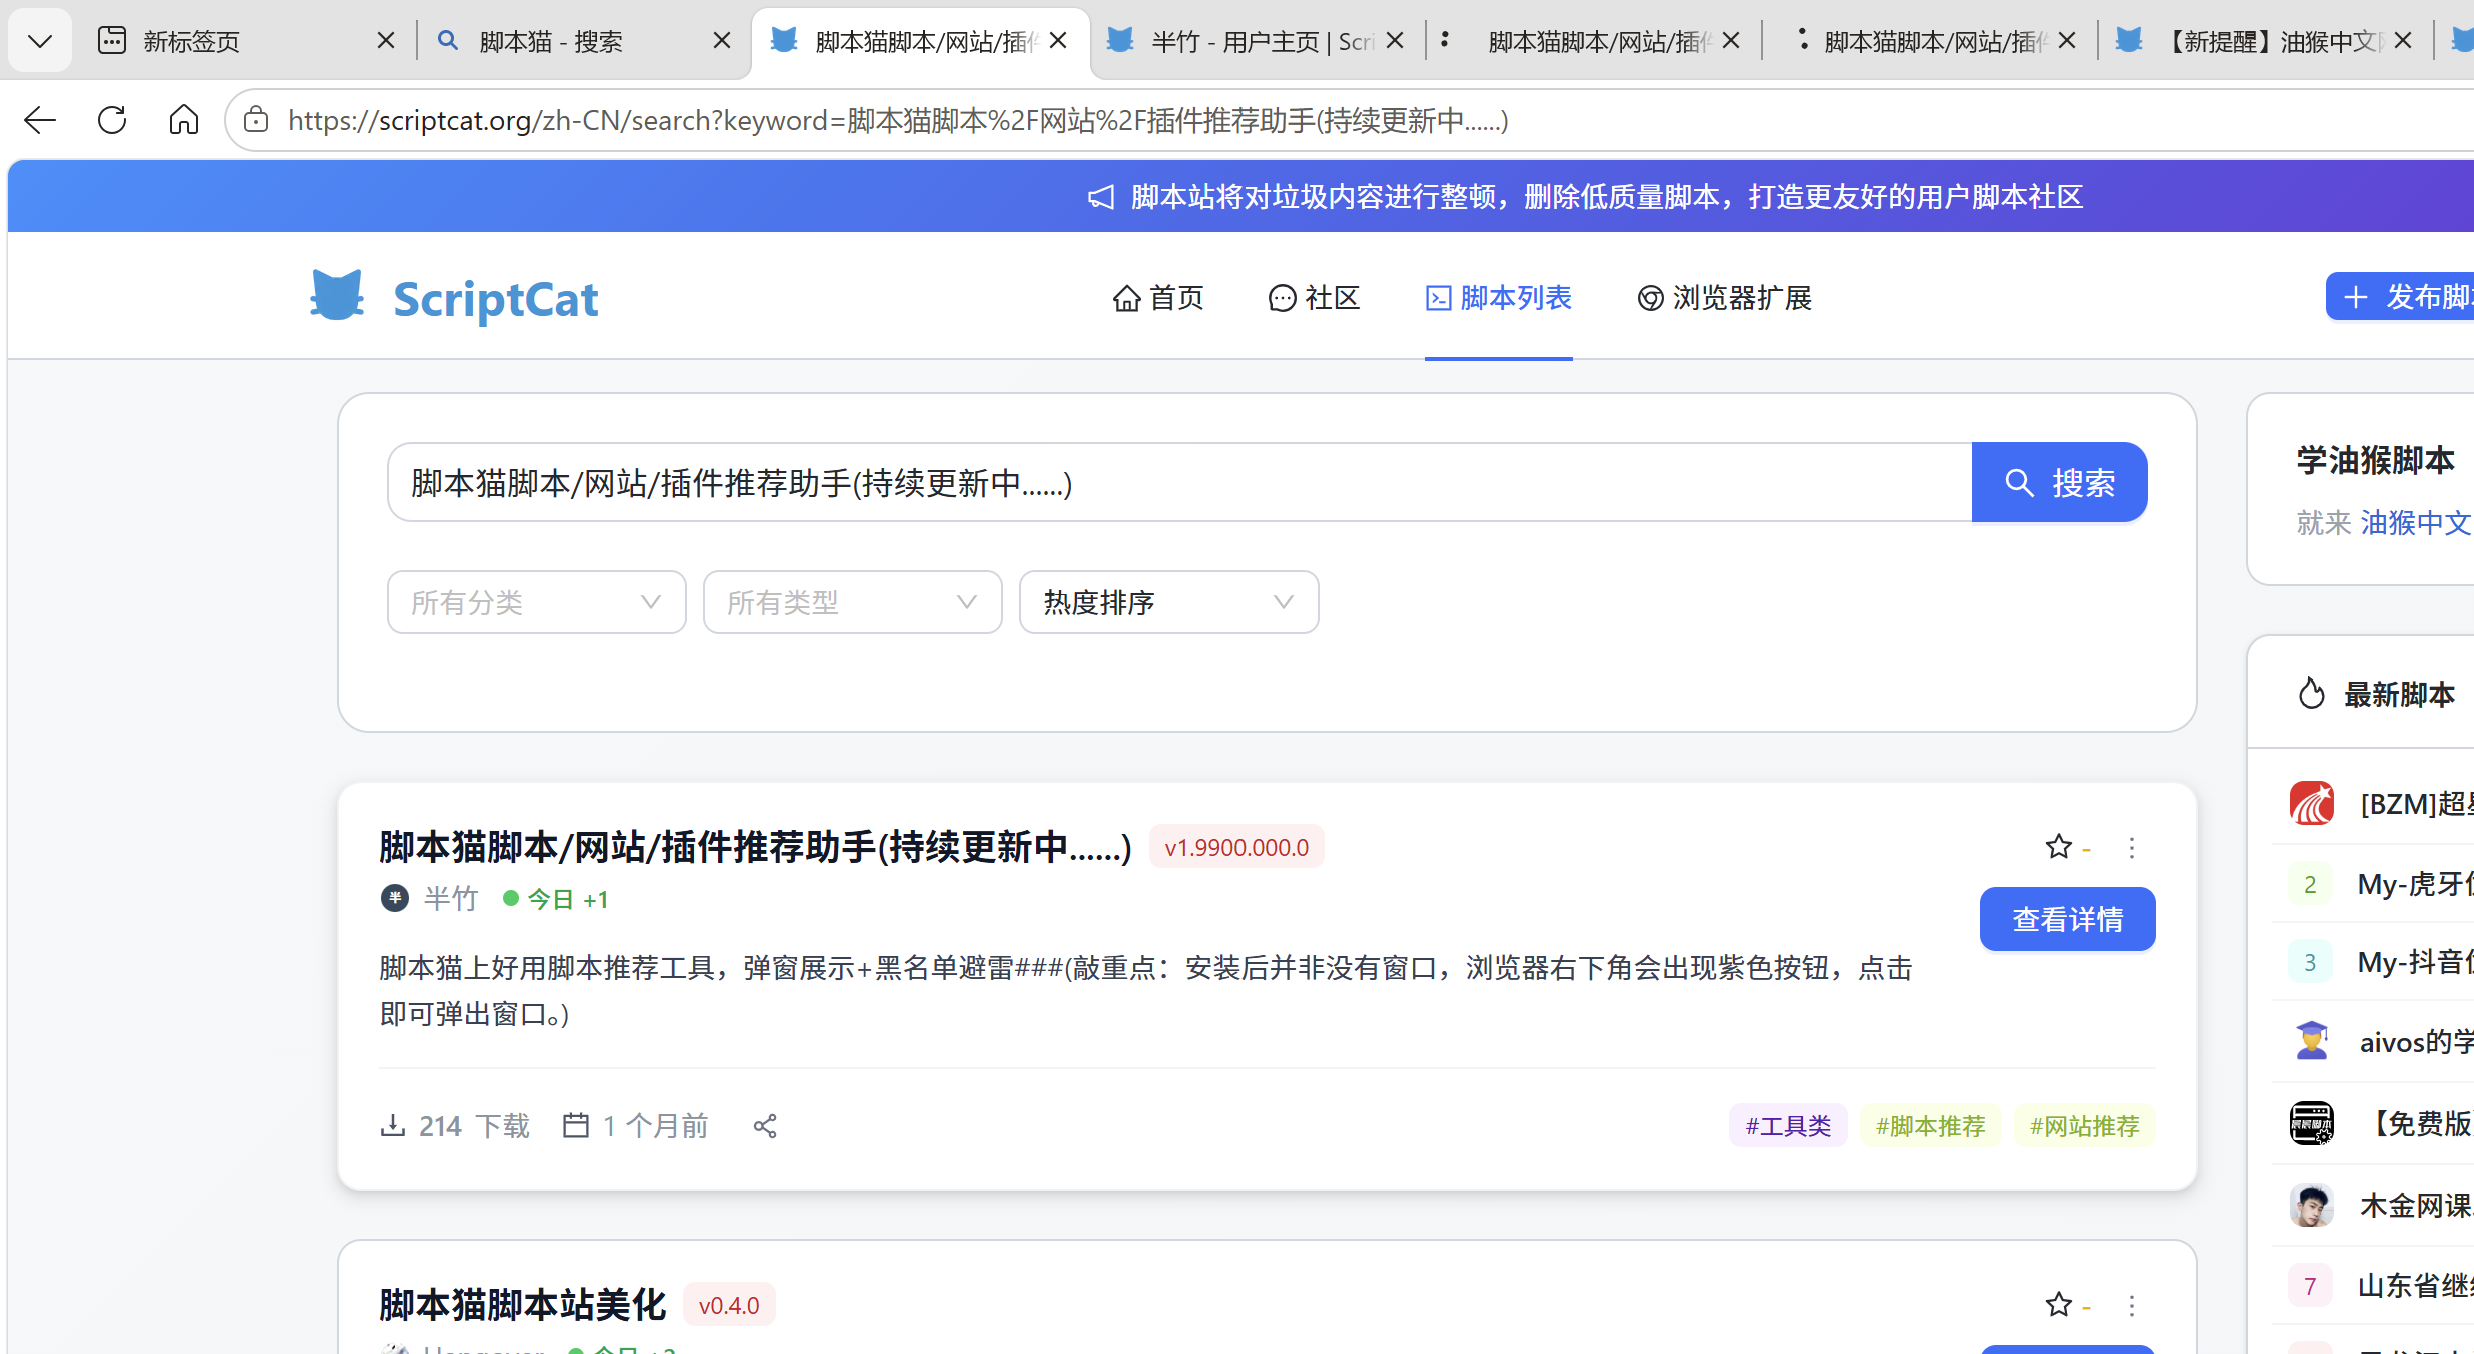The height and width of the screenshot is (1354, 2474).
Task: Open the 油猴中文 link in sidebar
Action: coord(2416,522)
